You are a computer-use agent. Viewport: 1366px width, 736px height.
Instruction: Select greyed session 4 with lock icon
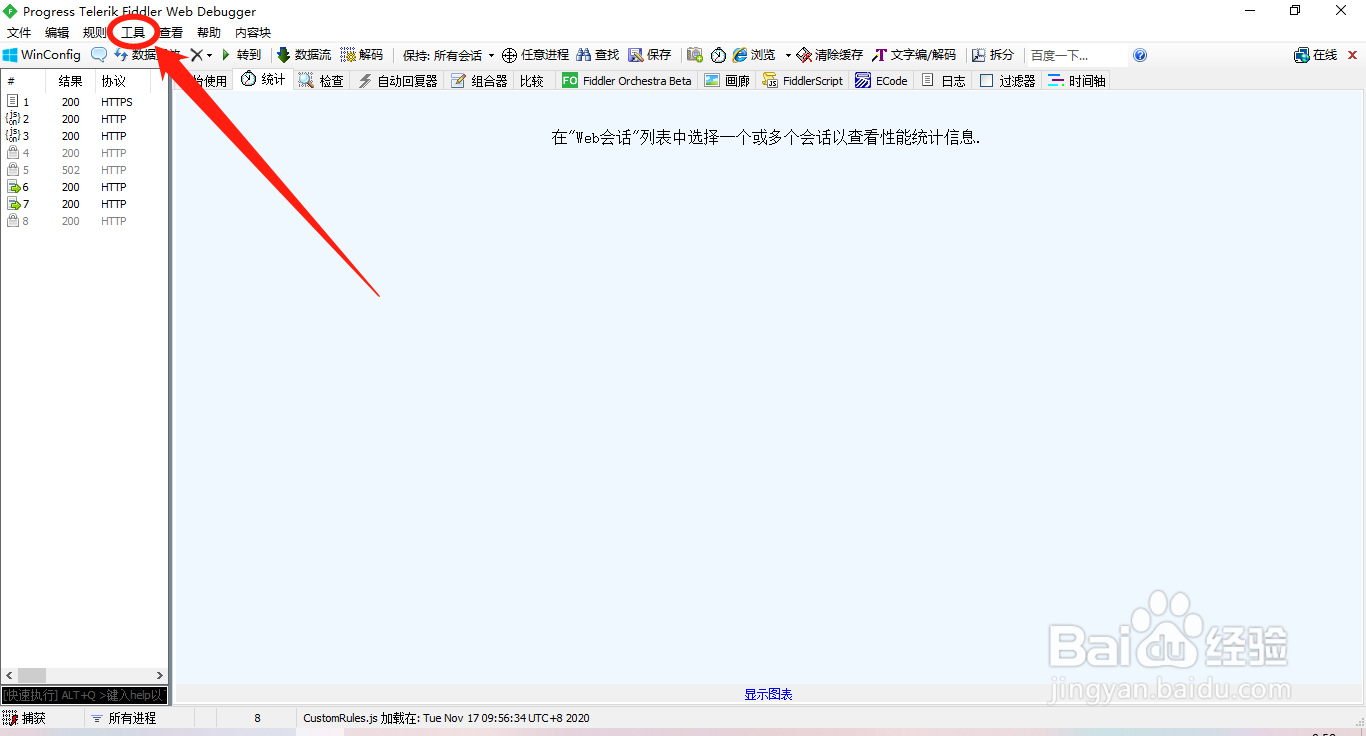tap(85, 153)
